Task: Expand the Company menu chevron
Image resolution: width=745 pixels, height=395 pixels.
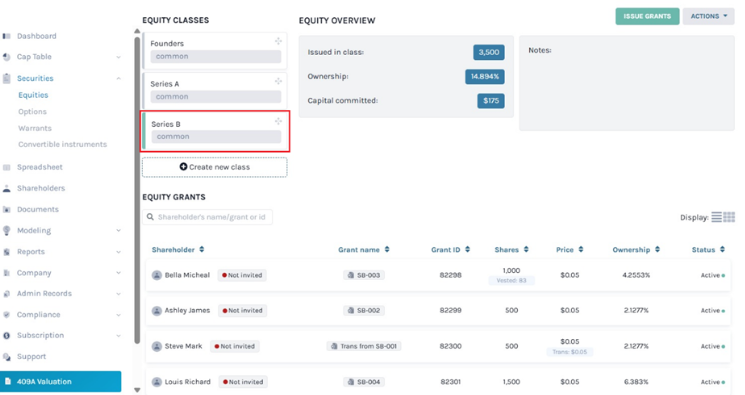Action: click(x=118, y=273)
